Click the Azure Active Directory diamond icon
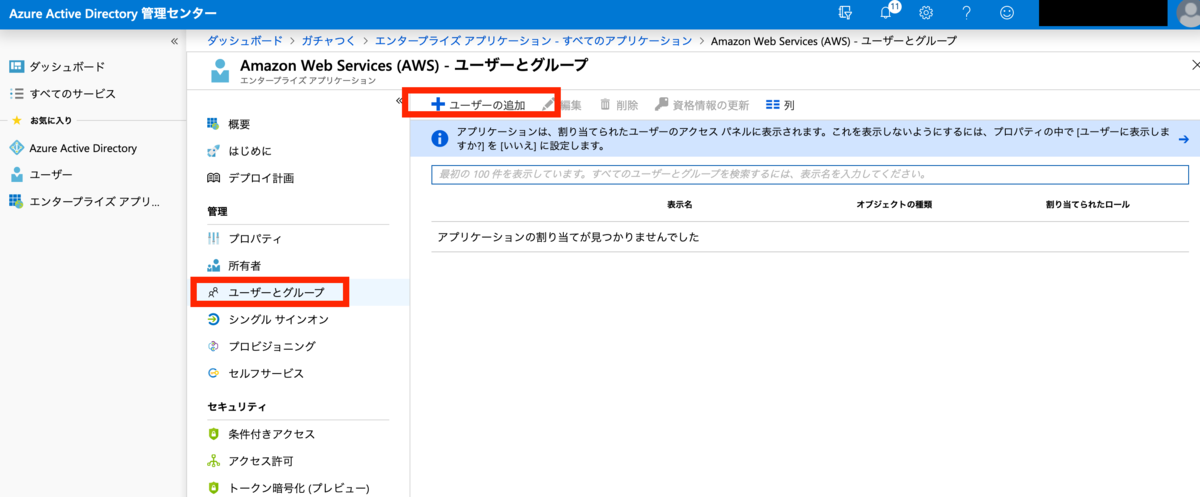 click(x=16, y=148)
